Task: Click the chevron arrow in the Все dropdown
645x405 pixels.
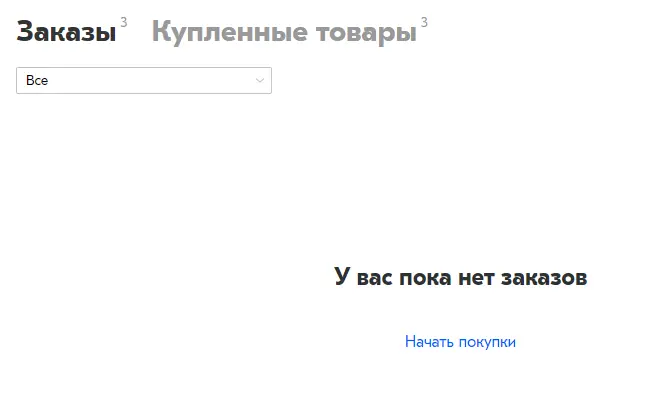Action: (x=260, y=81)
